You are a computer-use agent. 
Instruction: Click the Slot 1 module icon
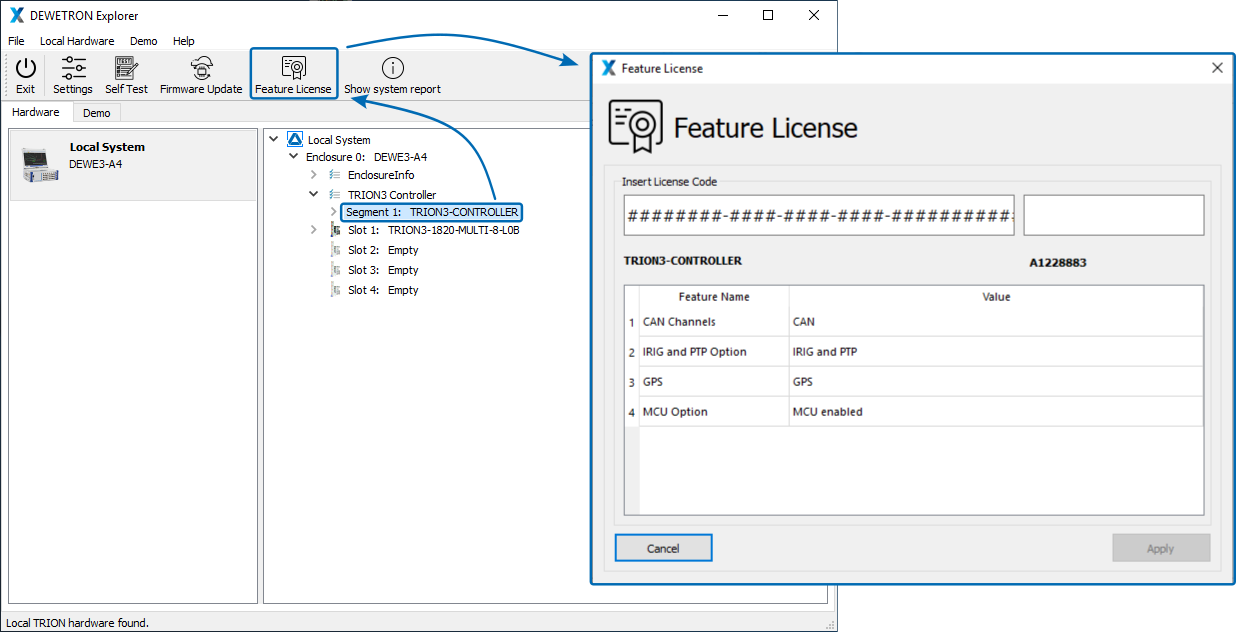(x=335, y=230)
